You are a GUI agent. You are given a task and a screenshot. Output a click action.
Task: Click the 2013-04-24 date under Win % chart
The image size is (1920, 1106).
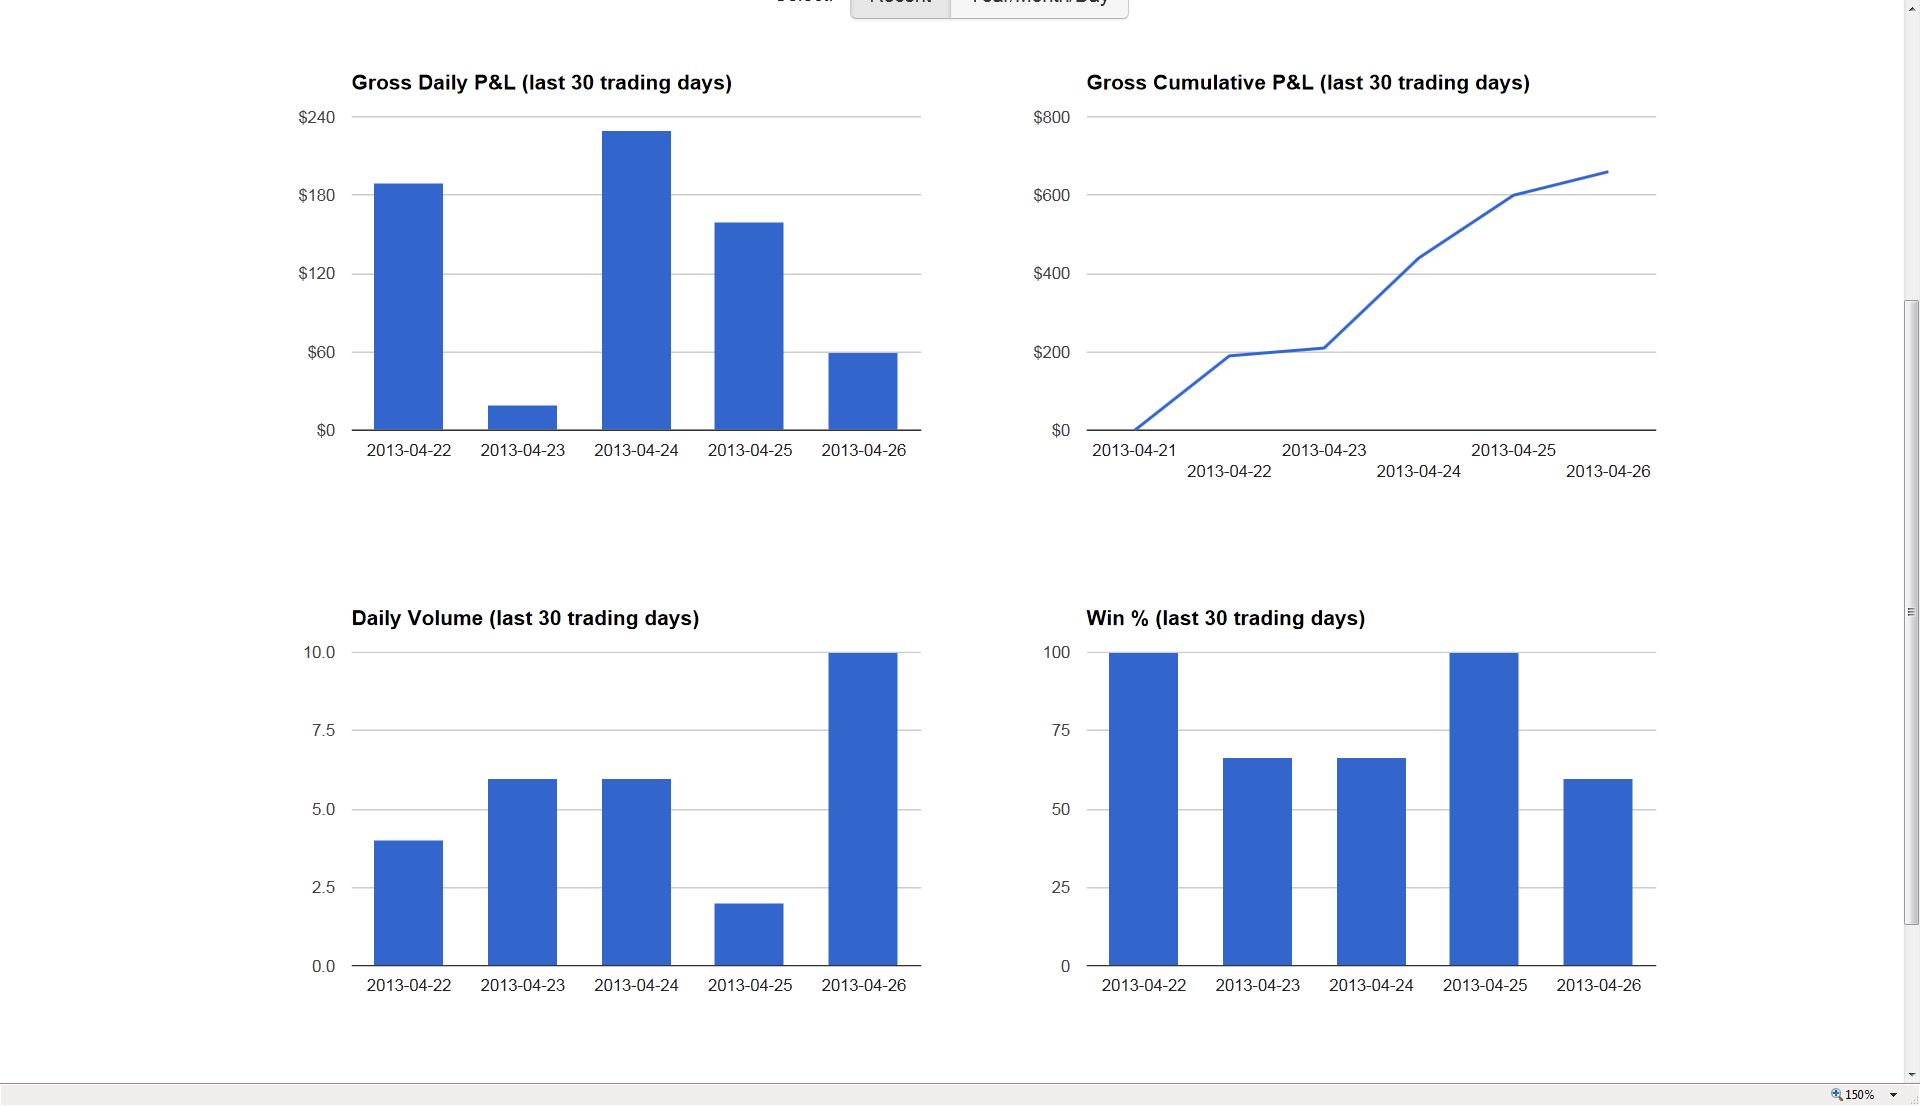[1371, 985]
